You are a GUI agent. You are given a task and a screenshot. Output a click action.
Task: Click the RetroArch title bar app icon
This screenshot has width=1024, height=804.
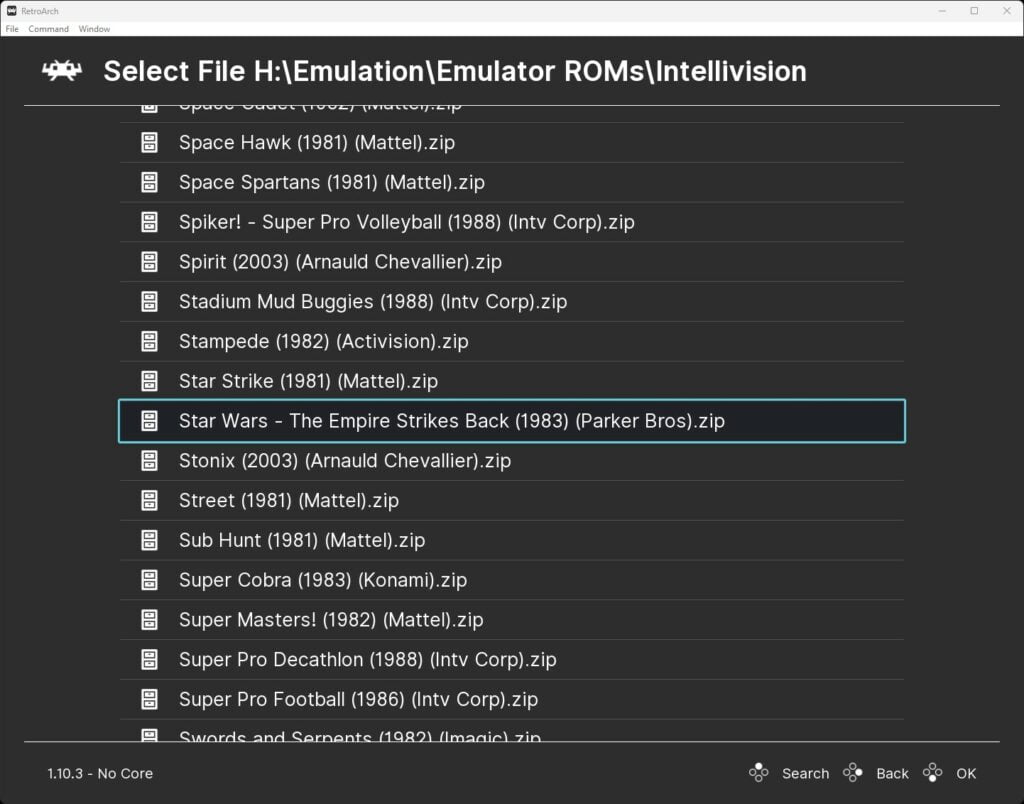pos(11,10)
